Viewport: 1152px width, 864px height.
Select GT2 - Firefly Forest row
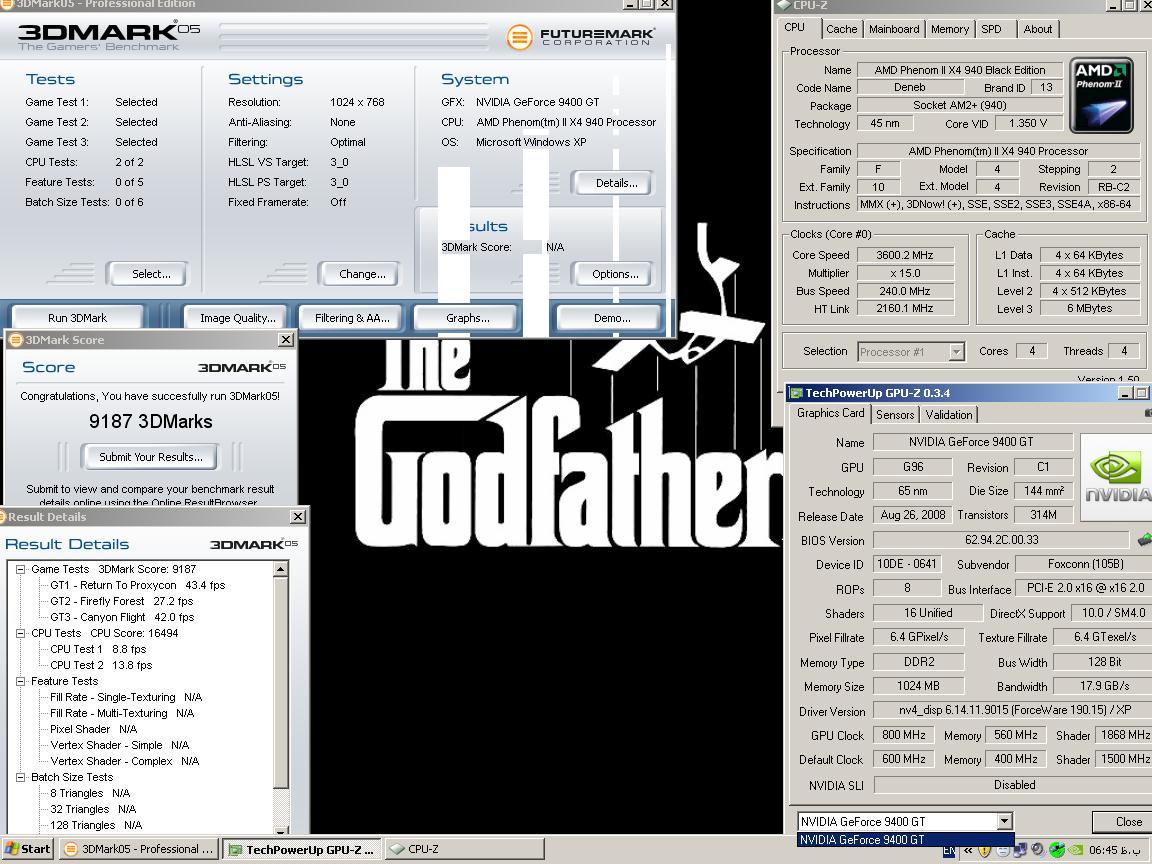coord(121,601)
